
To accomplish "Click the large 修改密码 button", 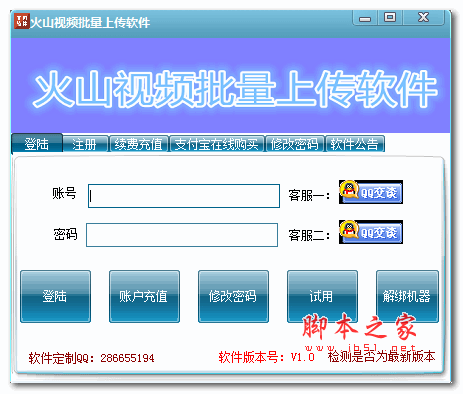I will point(233,296).
